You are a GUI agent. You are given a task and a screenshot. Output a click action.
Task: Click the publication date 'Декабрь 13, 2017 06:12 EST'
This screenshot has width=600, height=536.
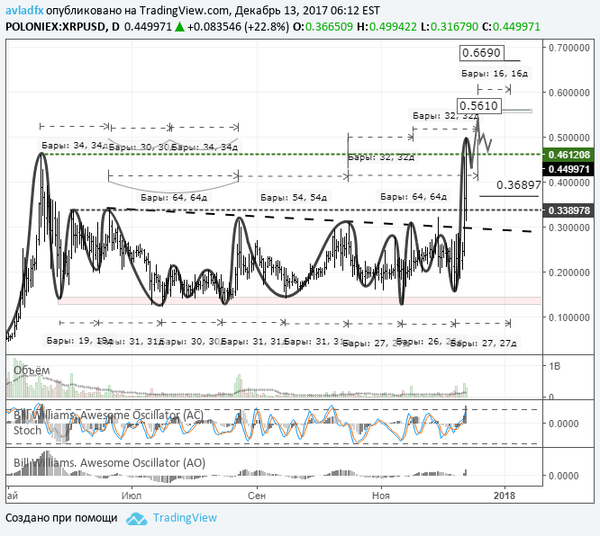point(307,10)
